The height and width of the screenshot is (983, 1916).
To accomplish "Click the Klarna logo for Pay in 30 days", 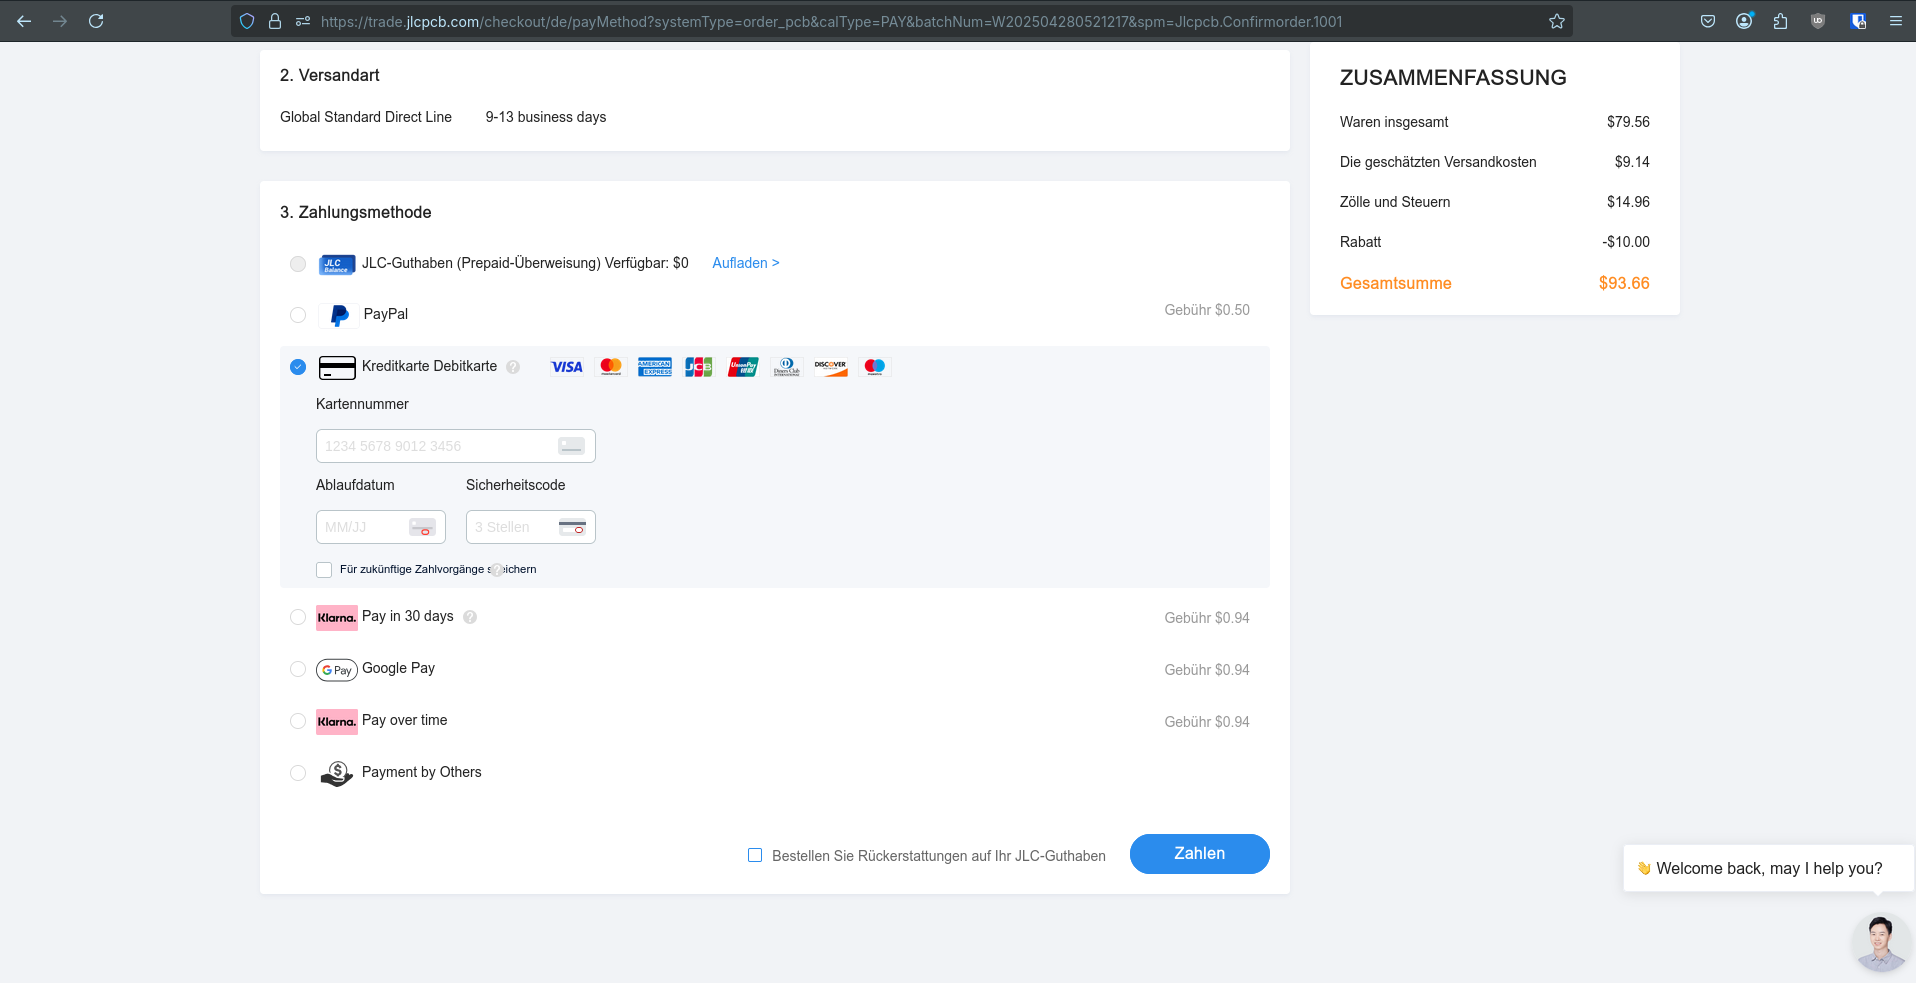I will [x=337, y=618].
